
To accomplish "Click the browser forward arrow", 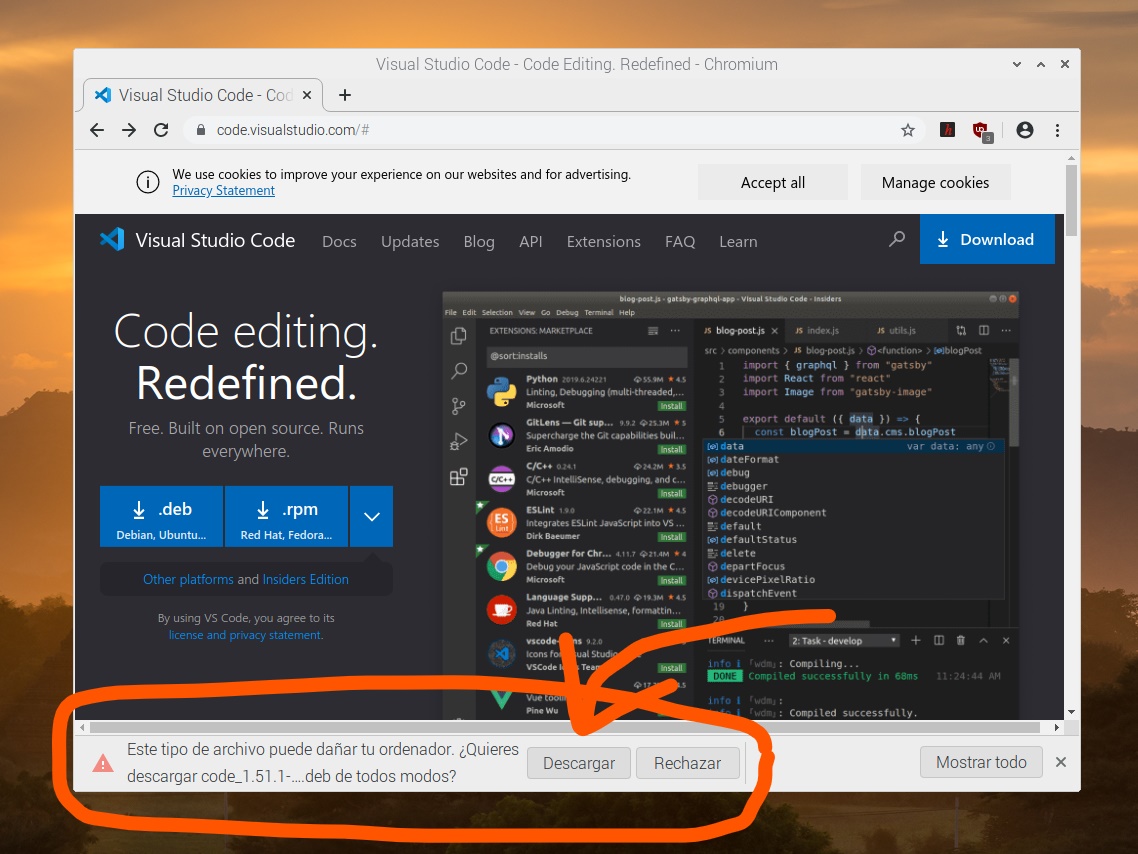I will [129, 130].
